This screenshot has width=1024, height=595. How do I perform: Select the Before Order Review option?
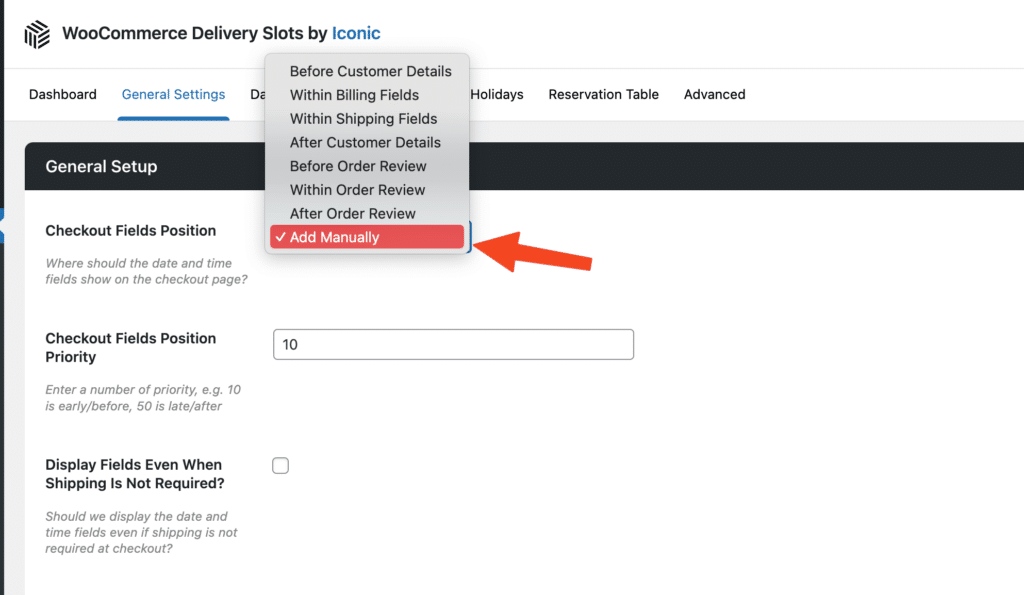(x=358, y=166)
